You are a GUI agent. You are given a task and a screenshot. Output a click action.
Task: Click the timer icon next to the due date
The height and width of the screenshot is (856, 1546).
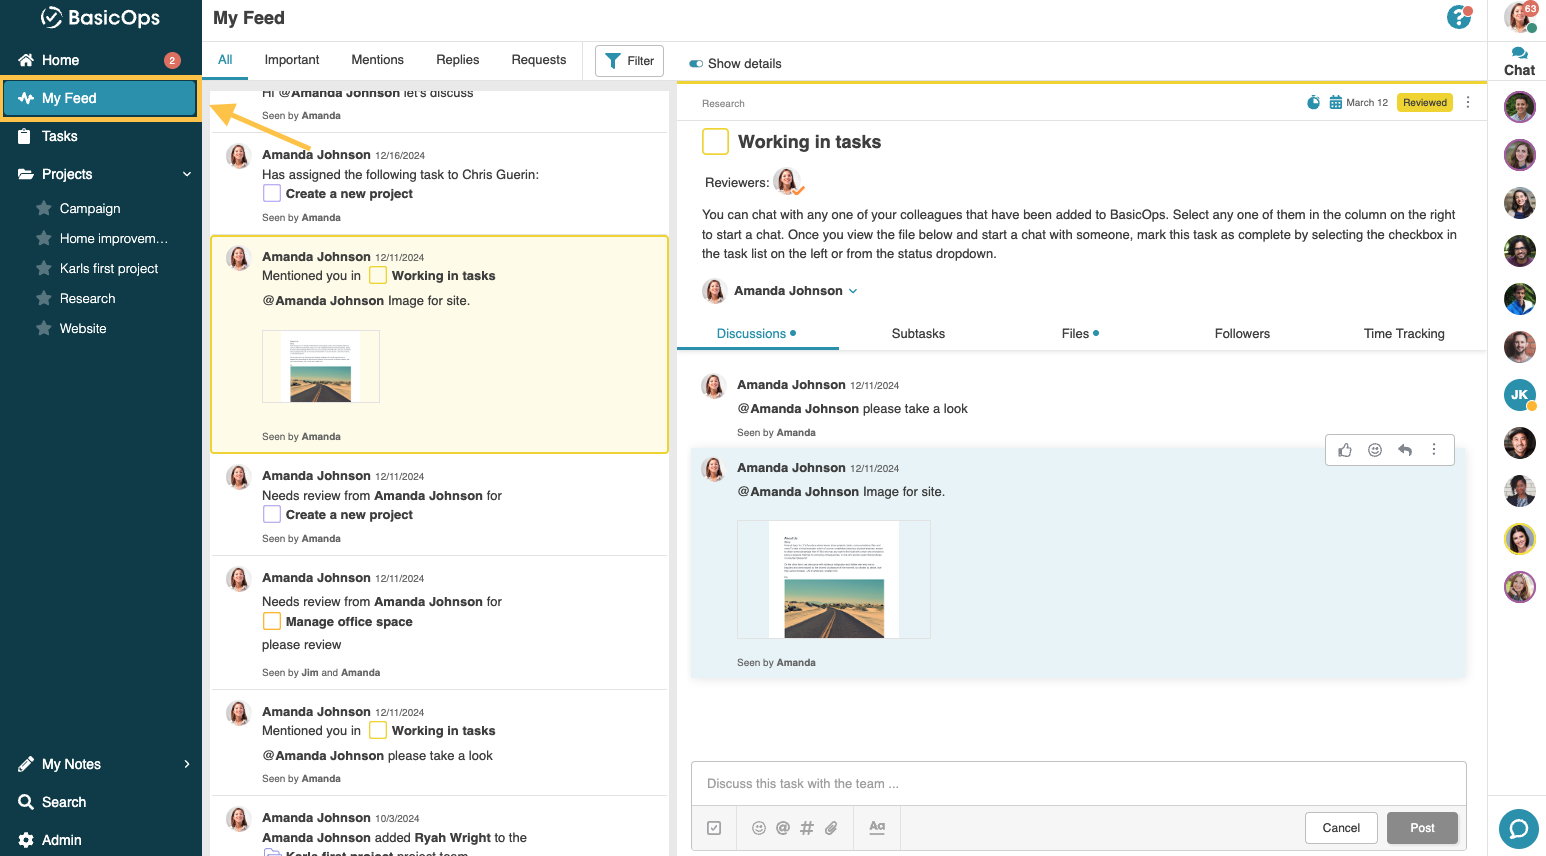(x=1313, y=102)
